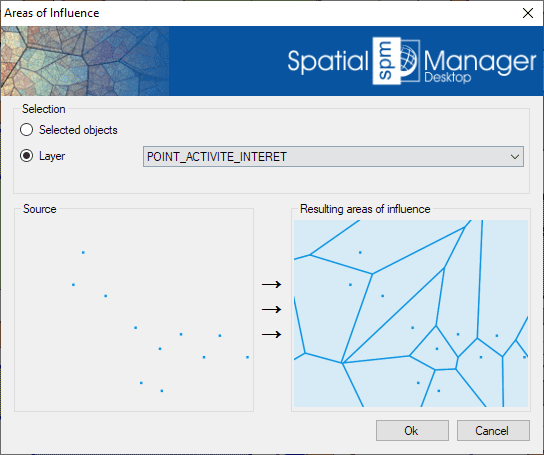This screenshot has height=455, width=544.
Task: Click the 'Layer' label text
Action: tap(52, 156)
